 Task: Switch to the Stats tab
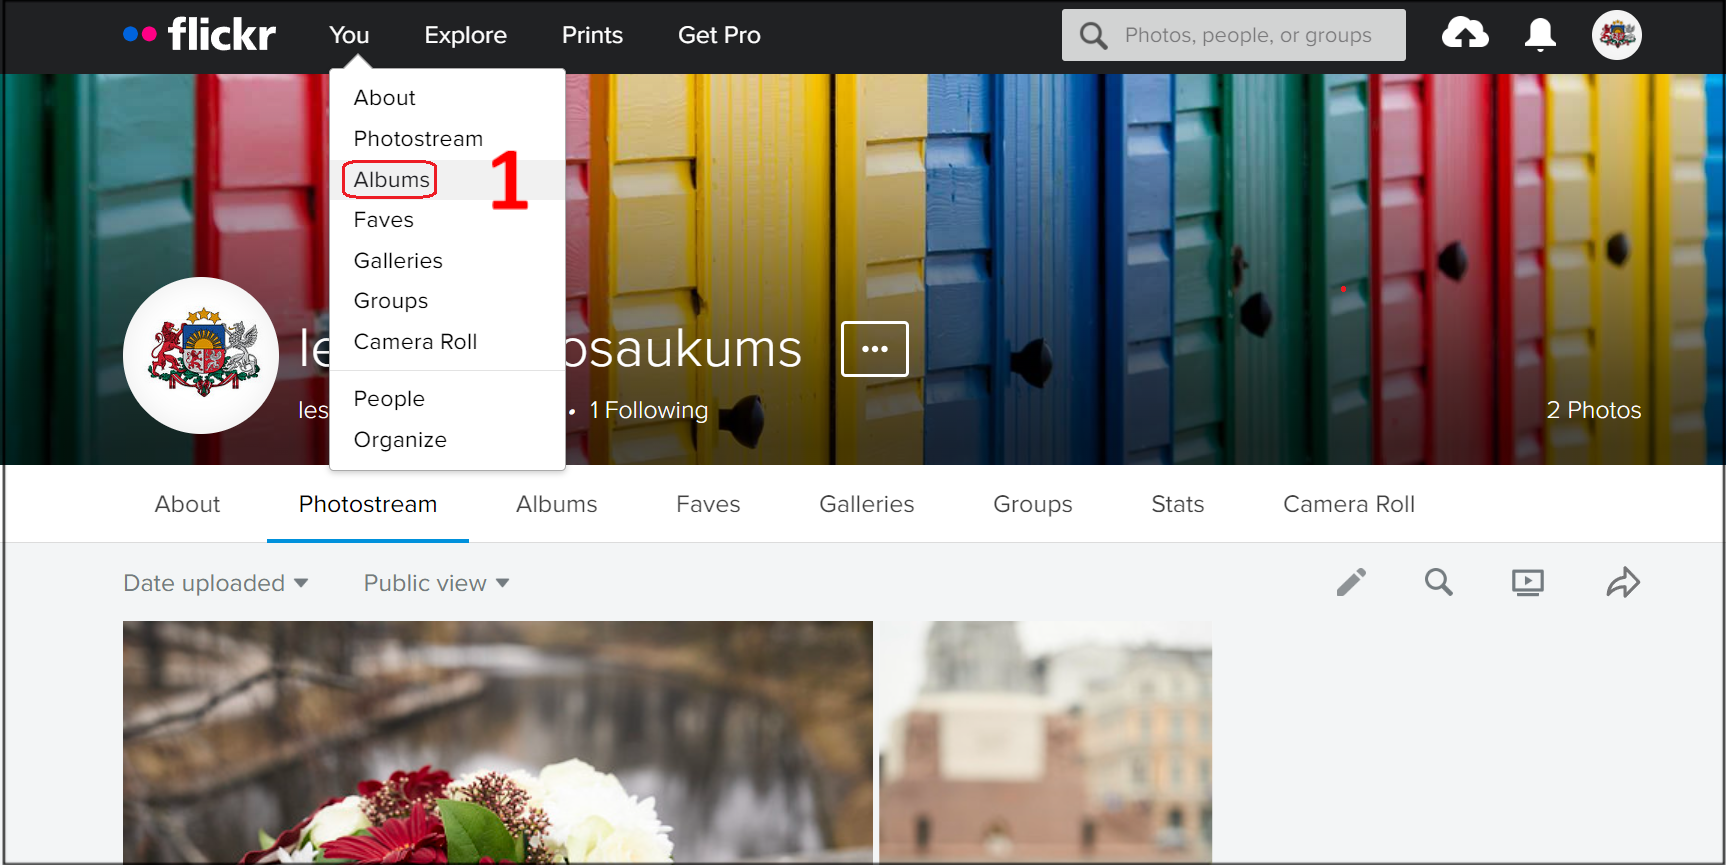1178,504
